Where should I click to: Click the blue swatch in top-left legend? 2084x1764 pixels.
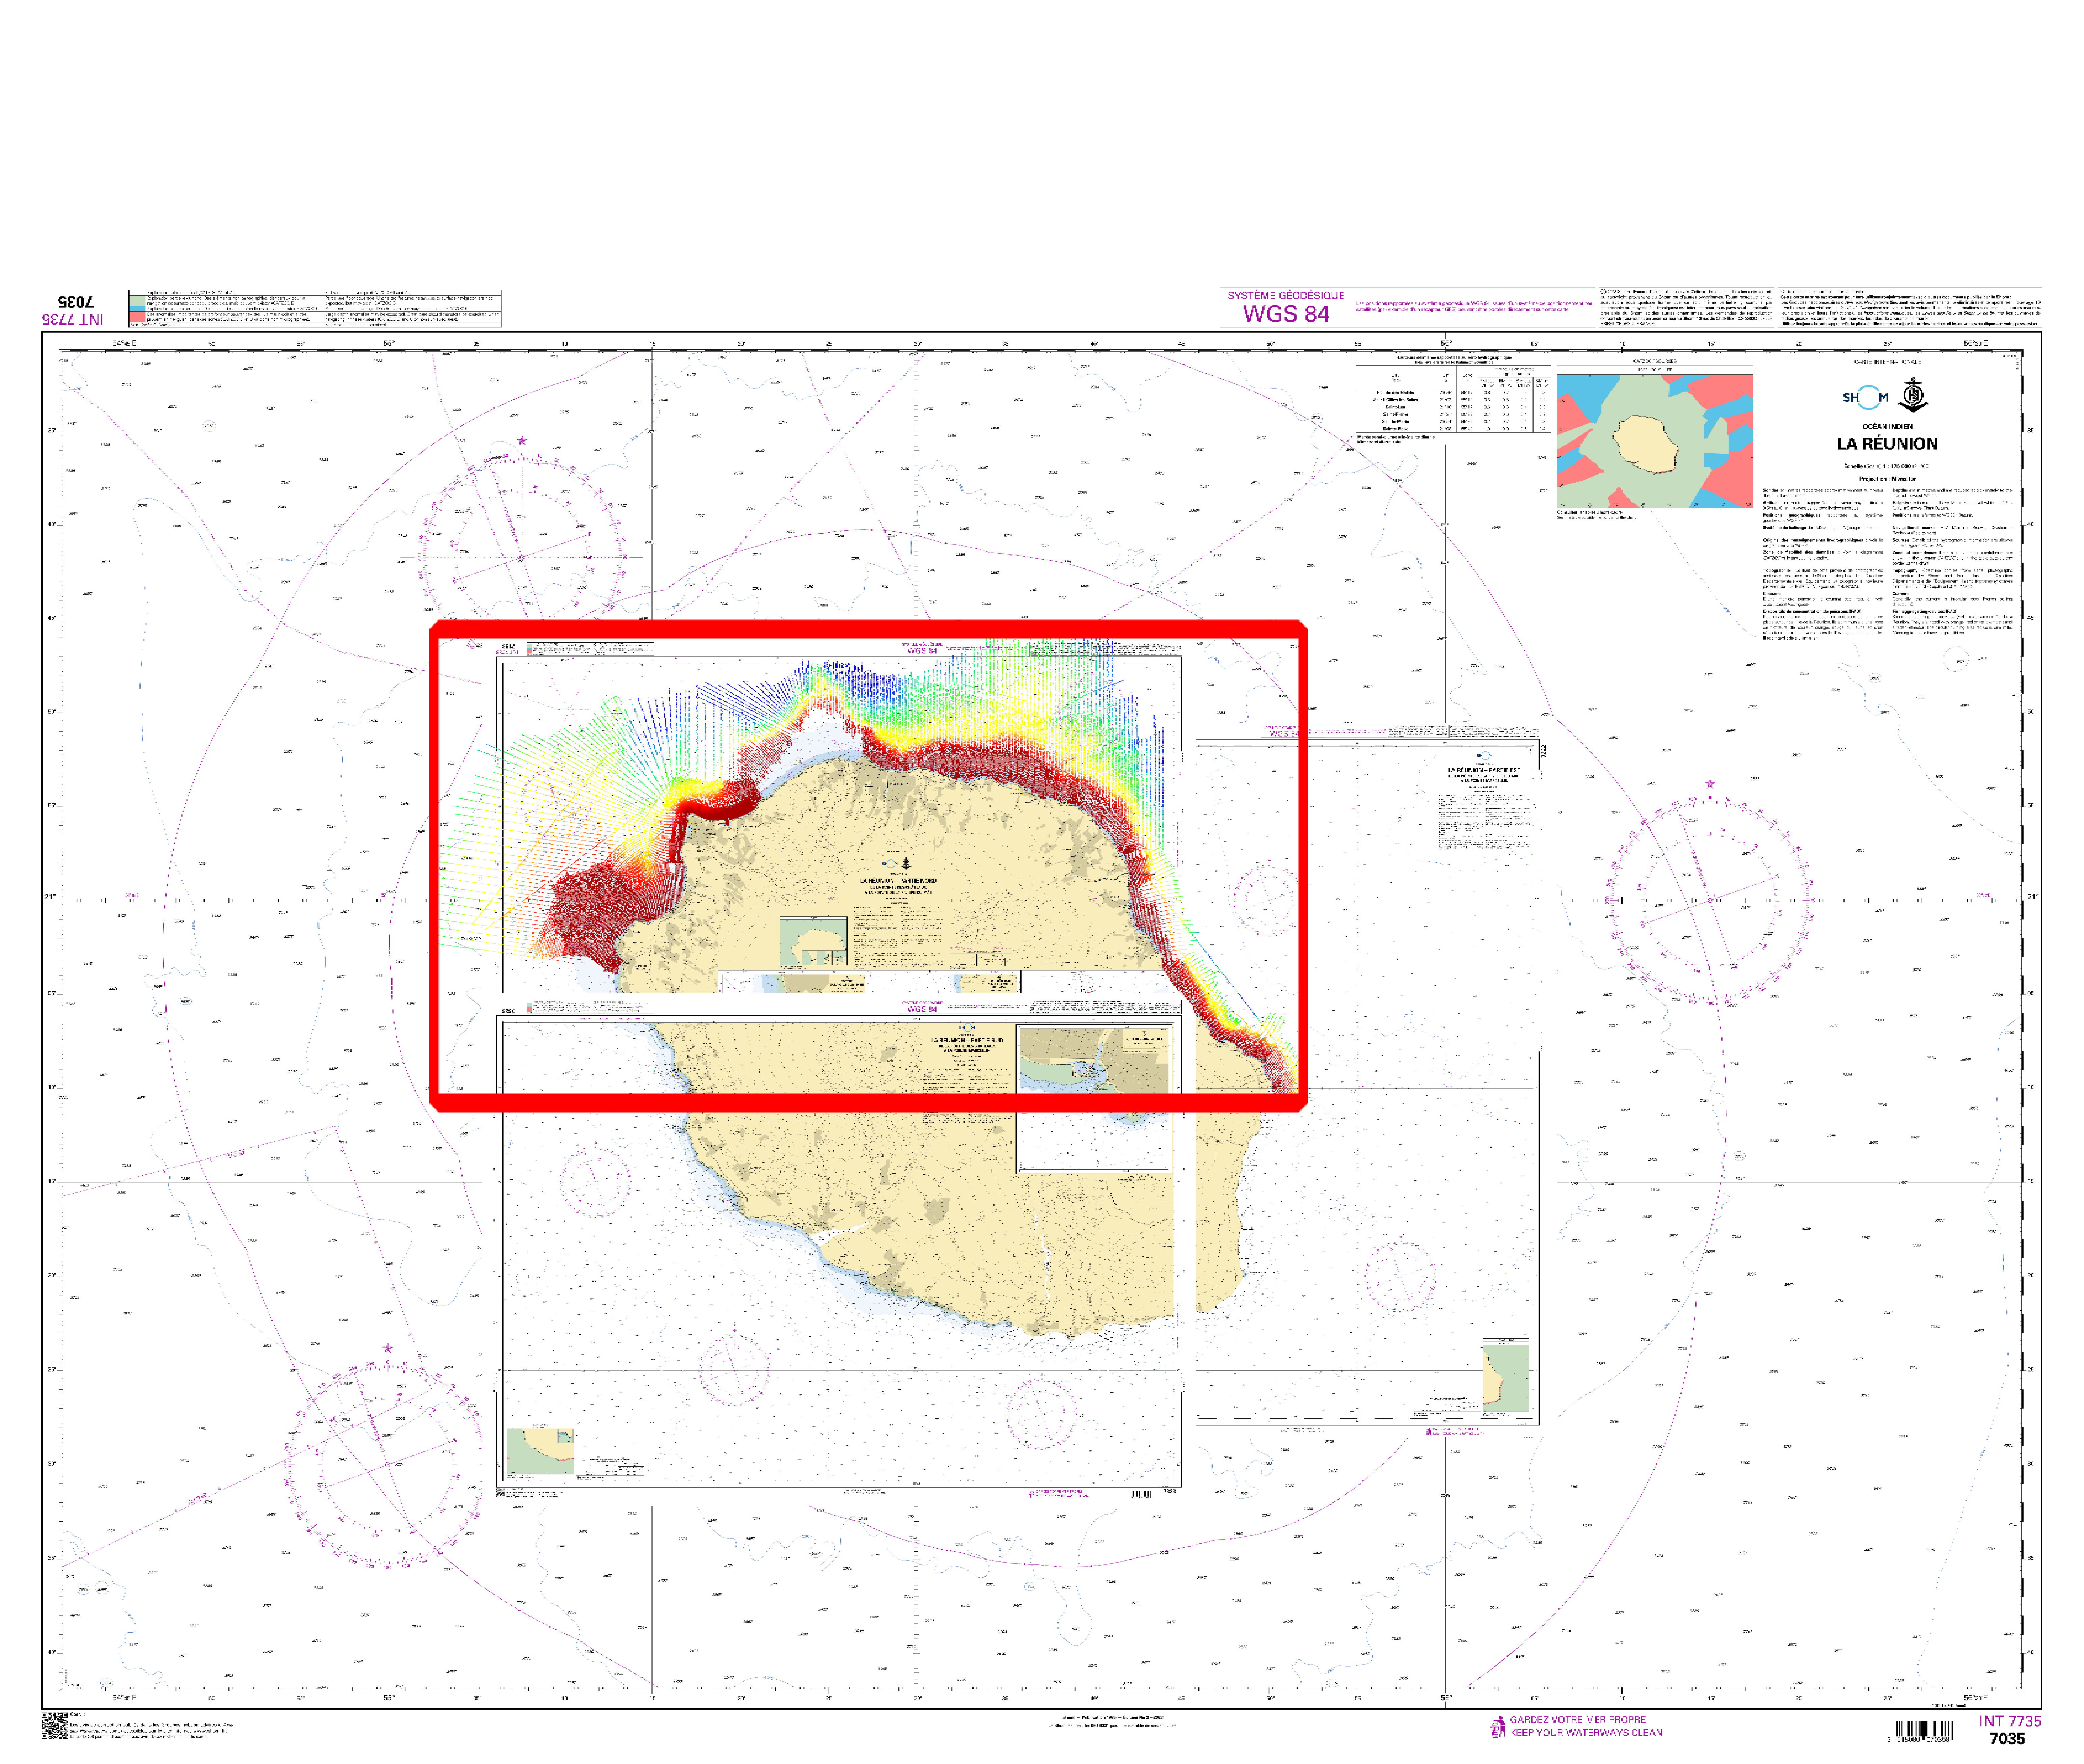pos(137,309)
